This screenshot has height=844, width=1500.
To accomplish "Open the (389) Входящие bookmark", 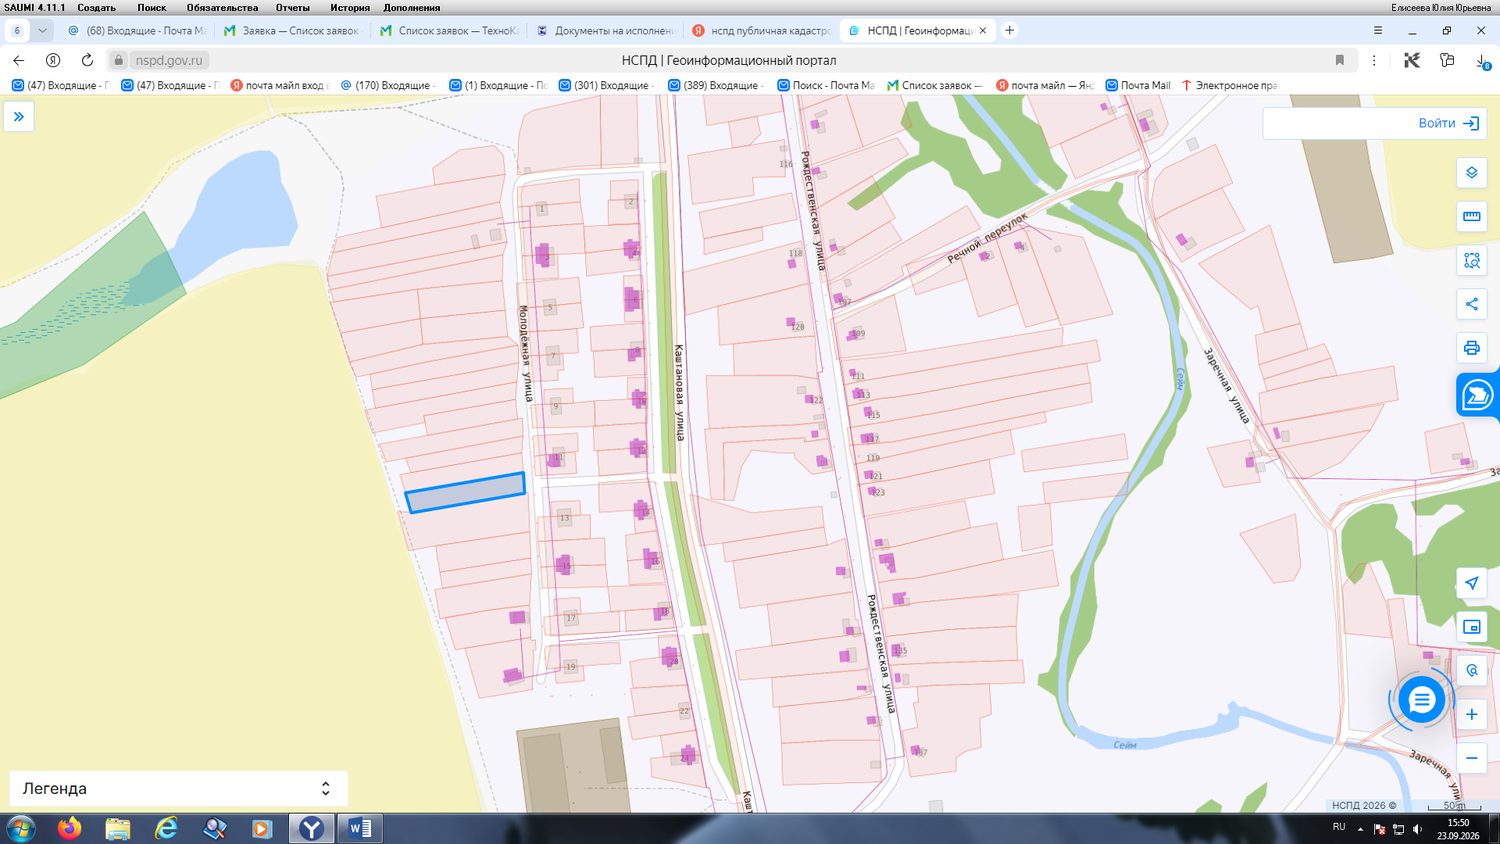I will [715, 86].
